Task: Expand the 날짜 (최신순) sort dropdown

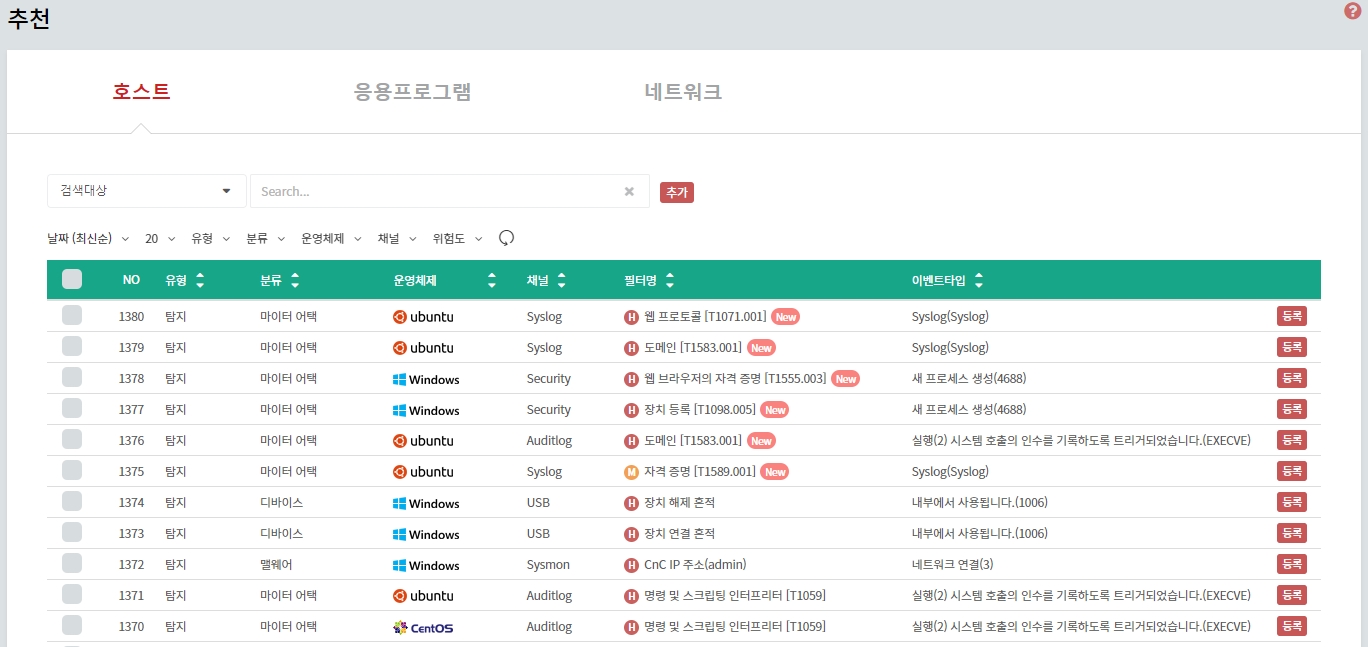Action: [x=88, y=239]
